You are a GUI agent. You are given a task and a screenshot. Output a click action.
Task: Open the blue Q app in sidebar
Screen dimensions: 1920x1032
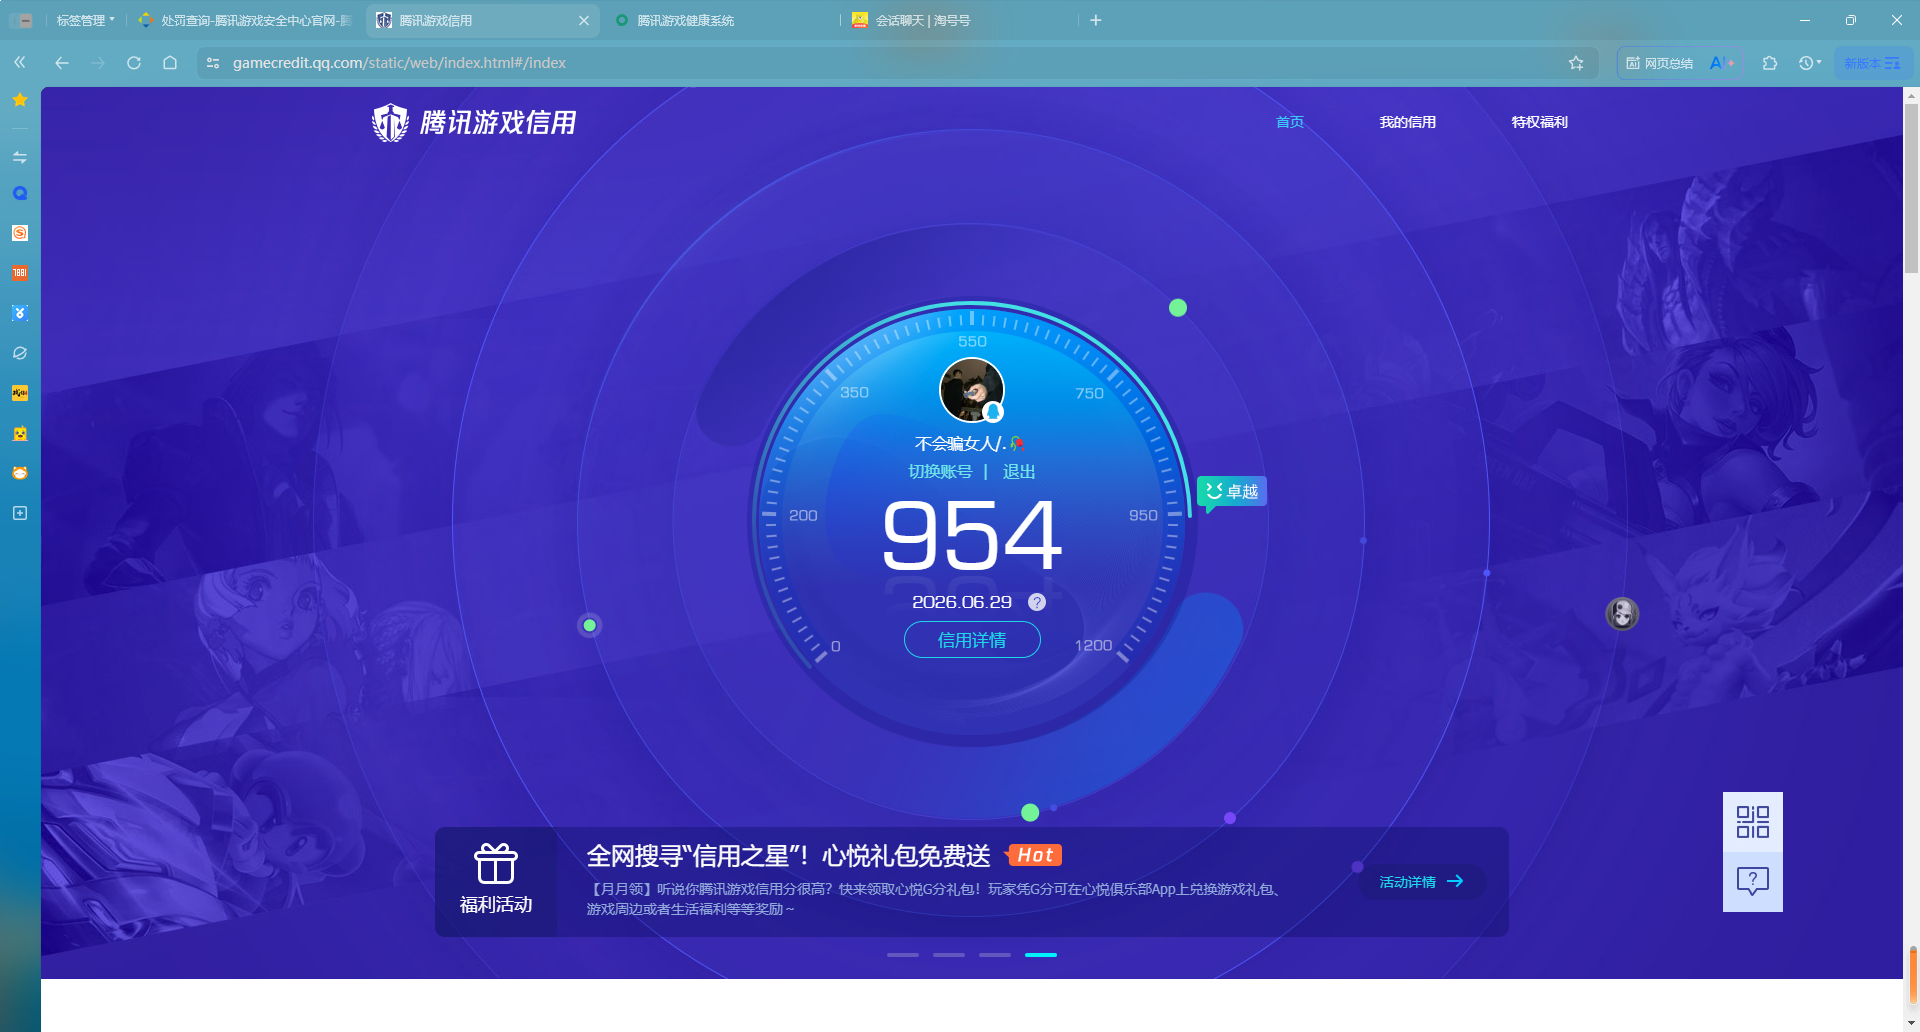coord(20,193)
